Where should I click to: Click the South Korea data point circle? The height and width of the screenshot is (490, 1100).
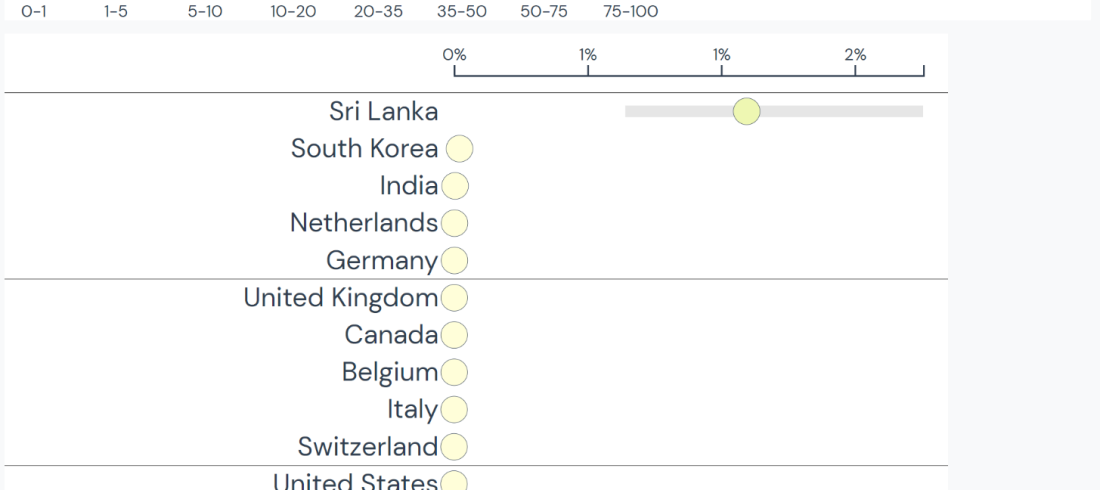459,149
